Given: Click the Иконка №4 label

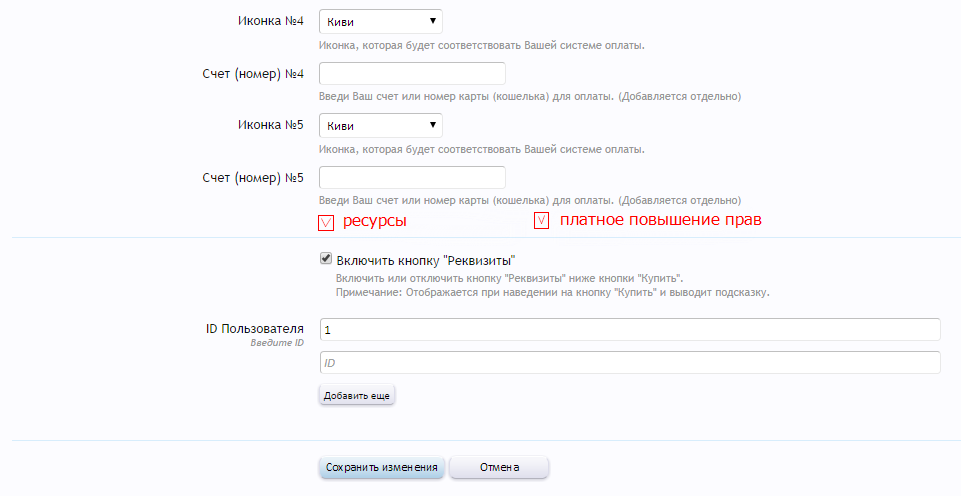Looking at the screenshot, I should coord(270,21).
